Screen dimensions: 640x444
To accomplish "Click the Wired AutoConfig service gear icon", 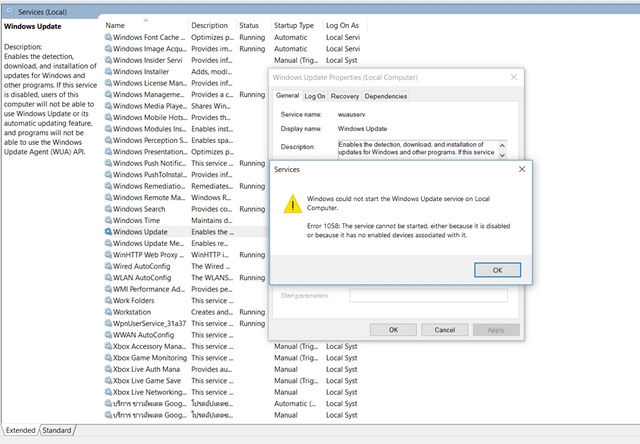I will coord(108,266).
